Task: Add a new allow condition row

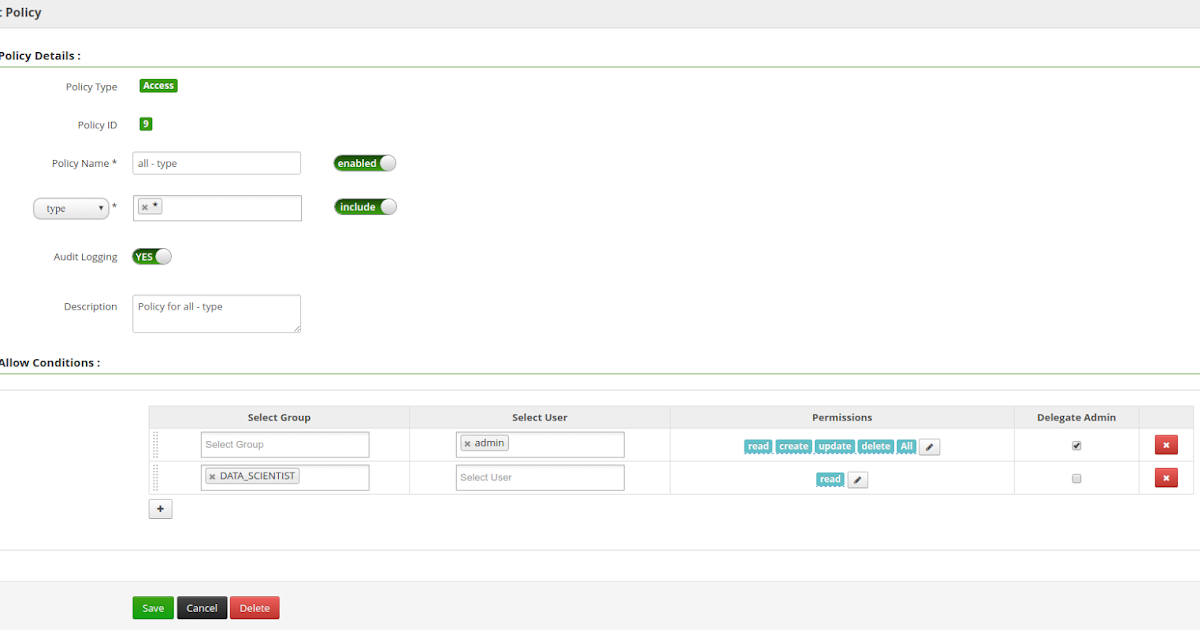Action: click(x=160, y=509)
